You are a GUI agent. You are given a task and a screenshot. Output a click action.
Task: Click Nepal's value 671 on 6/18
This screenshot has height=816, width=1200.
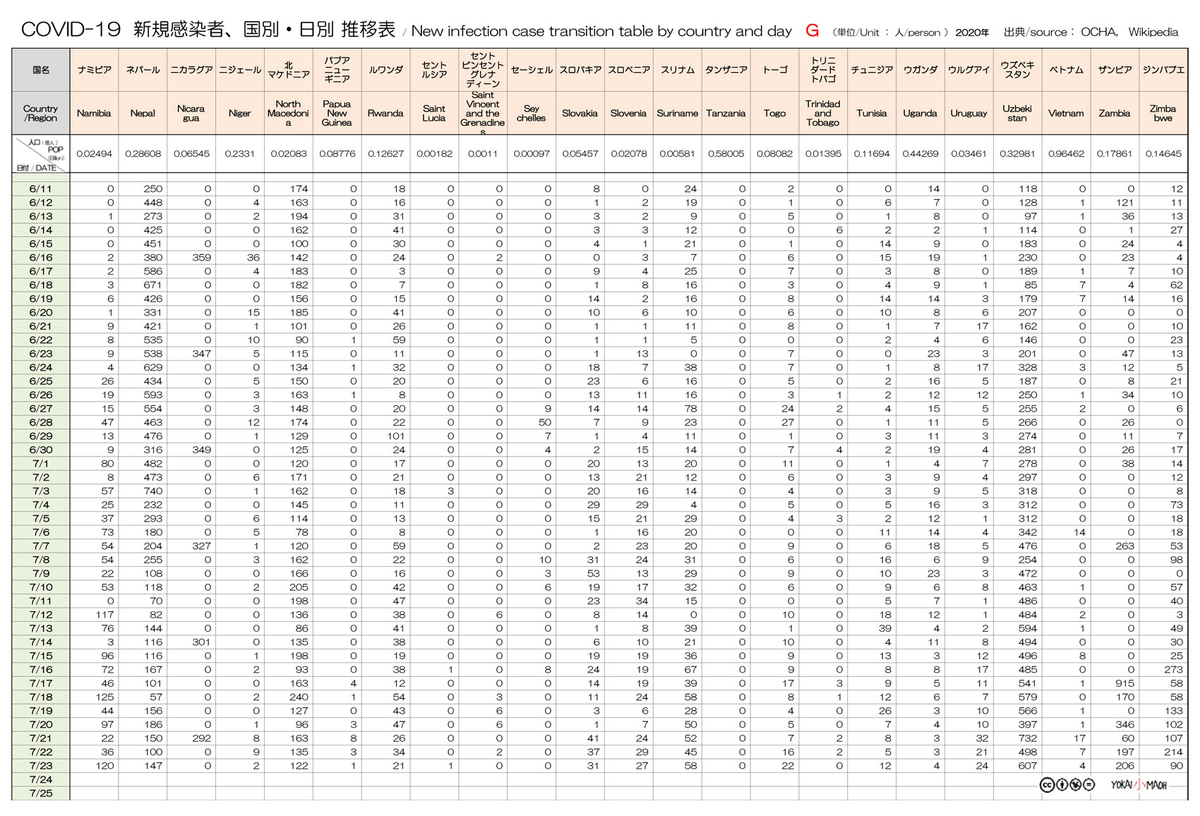click(x=153, y=284)
